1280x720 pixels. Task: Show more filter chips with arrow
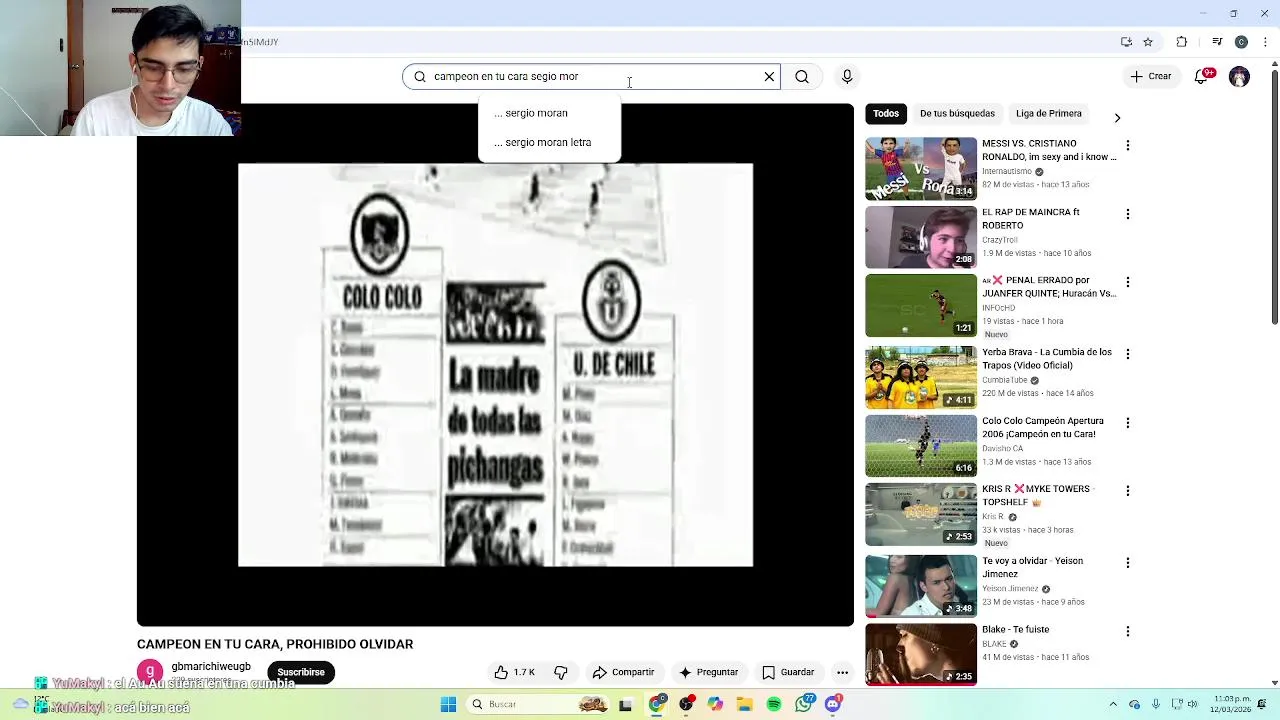[1117, 118]
